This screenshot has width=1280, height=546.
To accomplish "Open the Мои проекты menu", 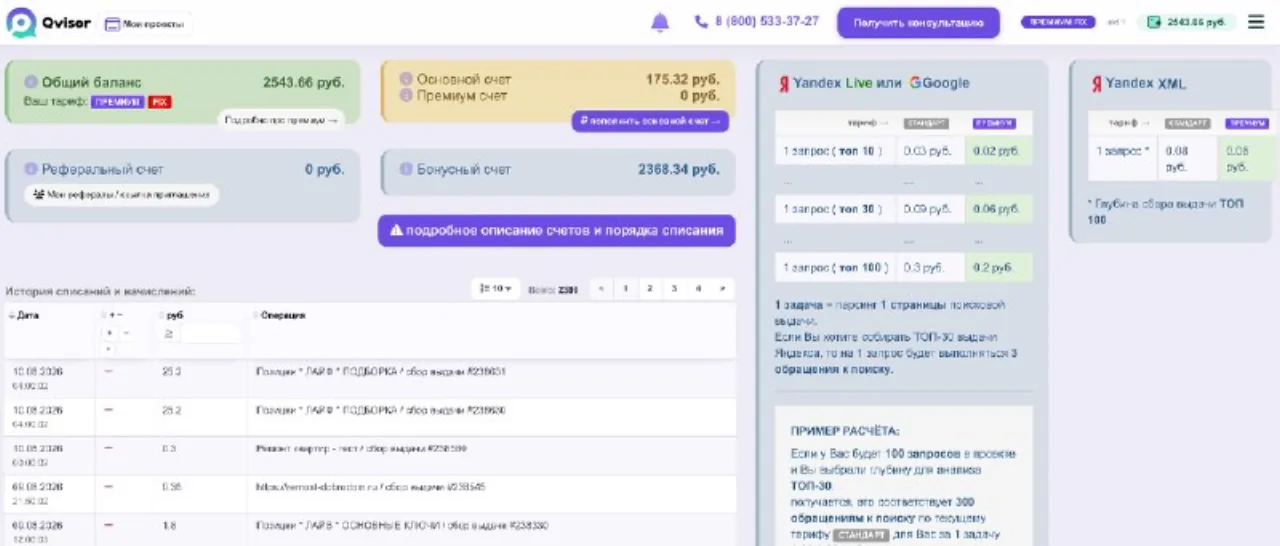I will 145,23.
